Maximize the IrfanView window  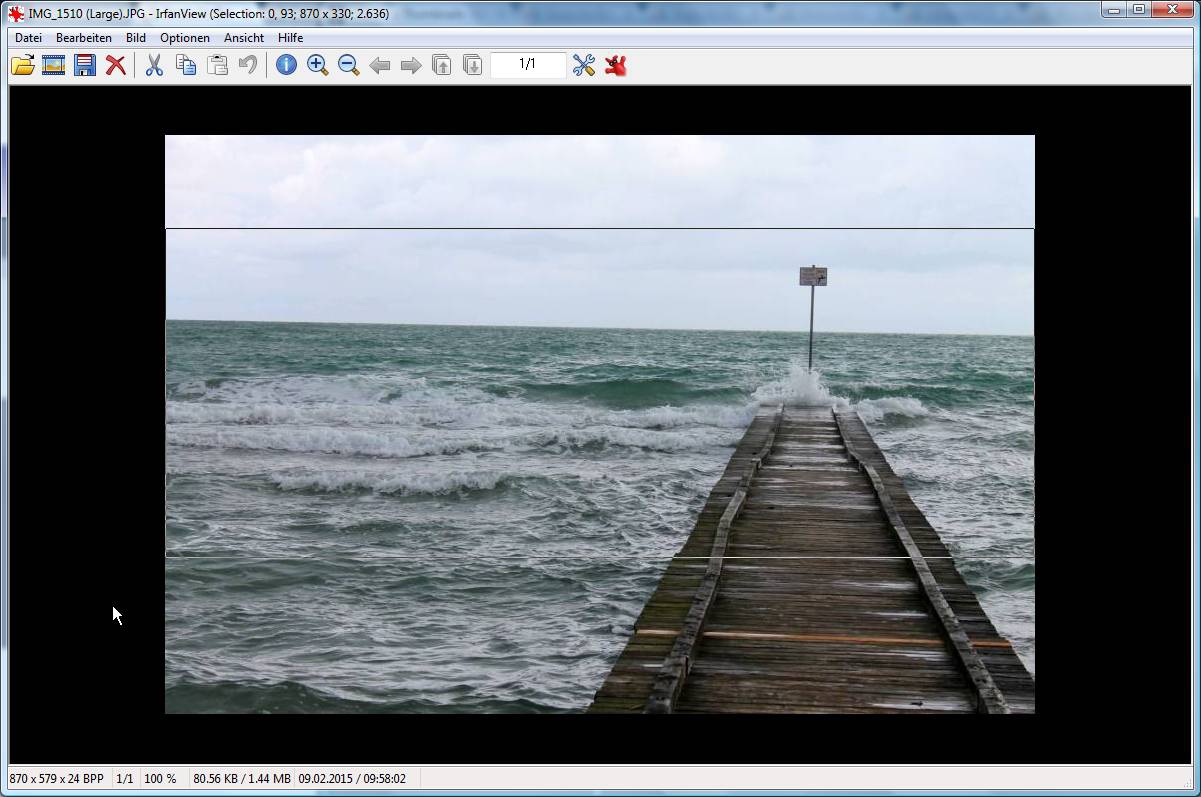pos(1139,10)
